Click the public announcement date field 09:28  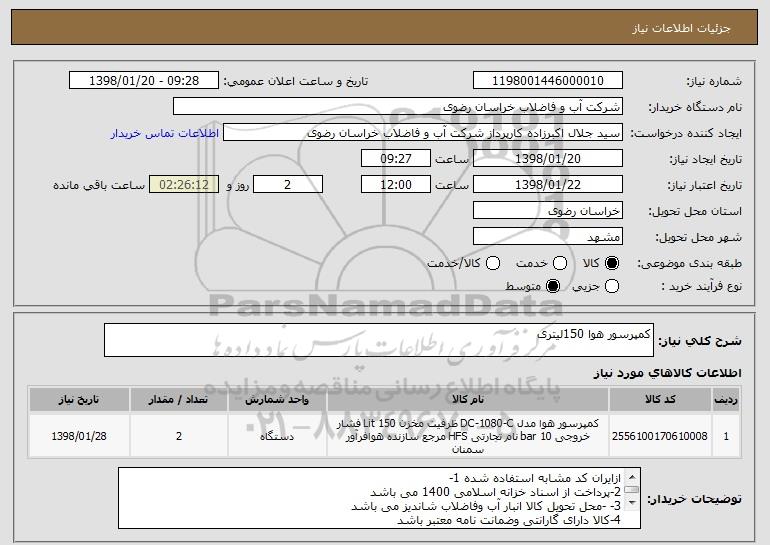pyautogui.click(x=144, y=81)
